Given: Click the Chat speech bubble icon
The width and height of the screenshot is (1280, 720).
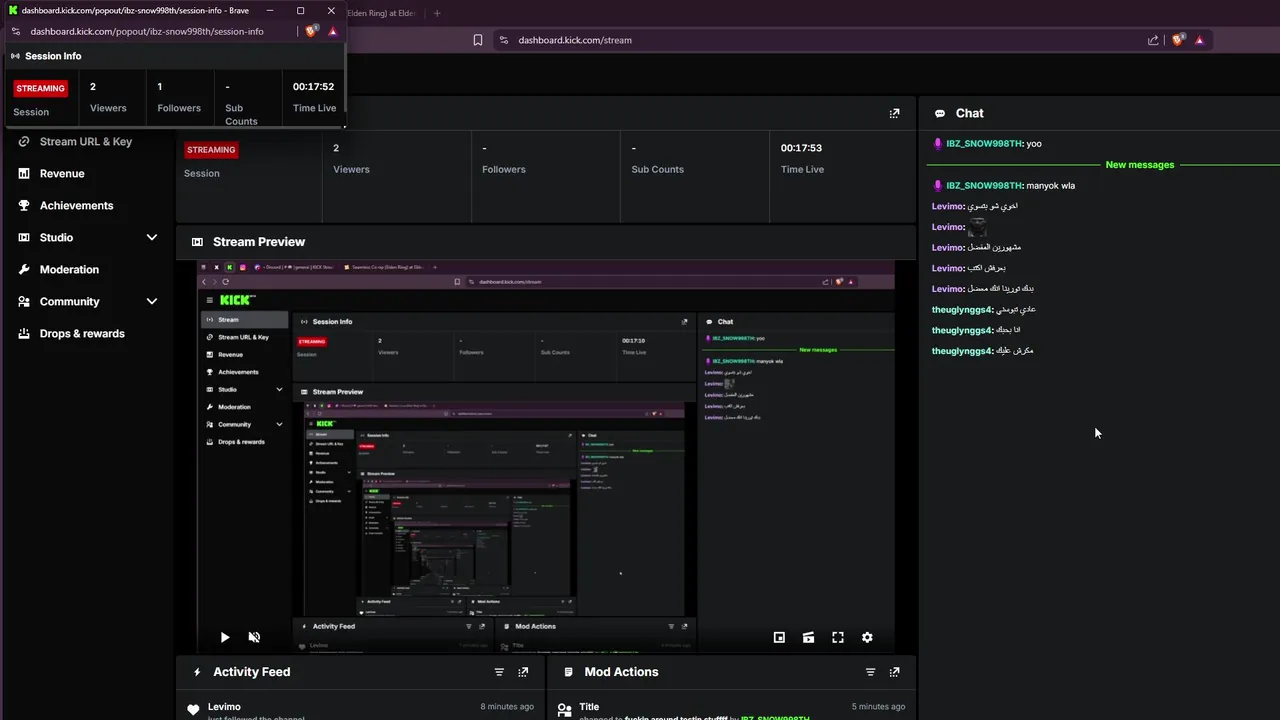Looking at the screenshot, I should coord(940,114).
